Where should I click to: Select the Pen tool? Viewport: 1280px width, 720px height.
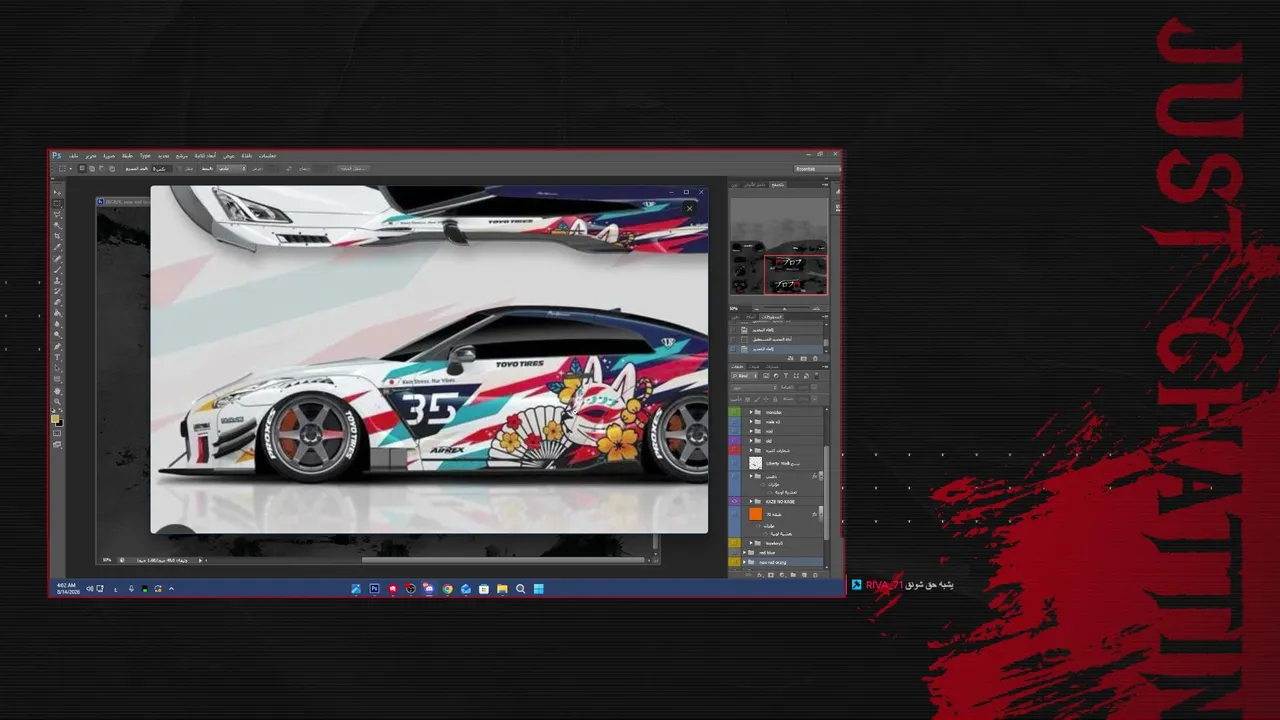point(57,346)
